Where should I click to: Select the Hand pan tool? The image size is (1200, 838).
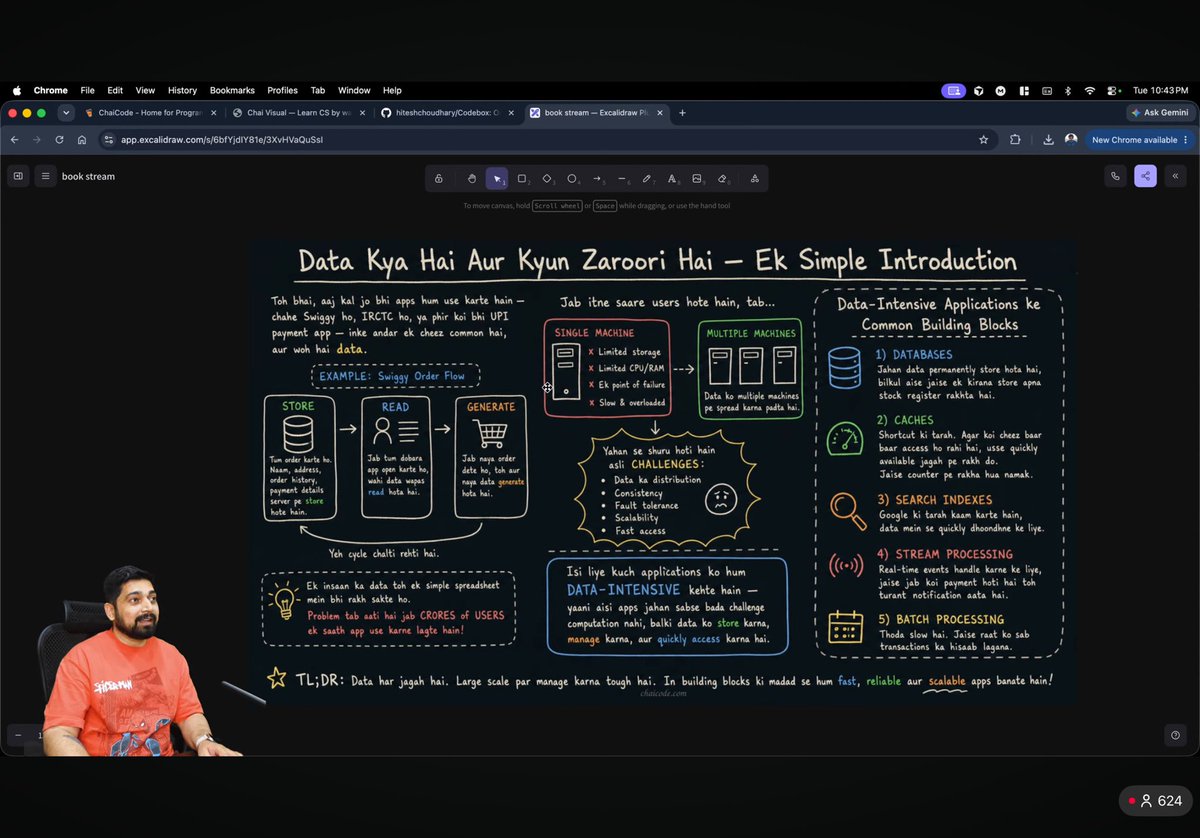(x=472, y=178)
